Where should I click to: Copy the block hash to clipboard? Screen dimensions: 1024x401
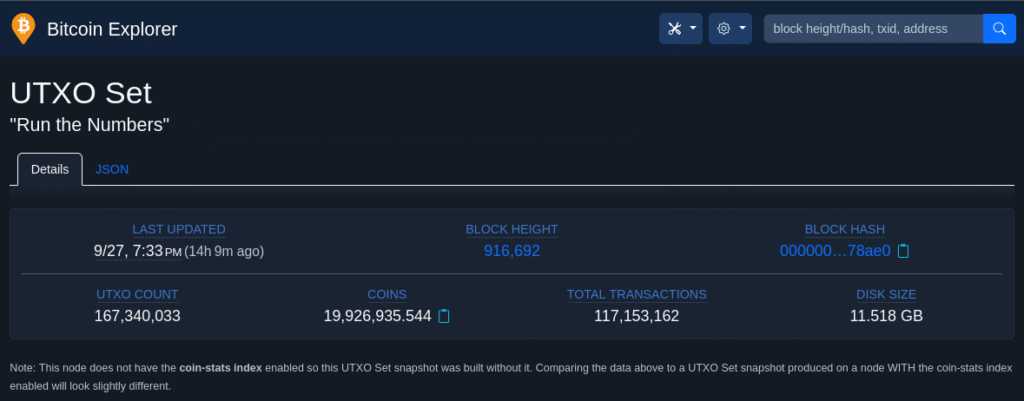903,251
